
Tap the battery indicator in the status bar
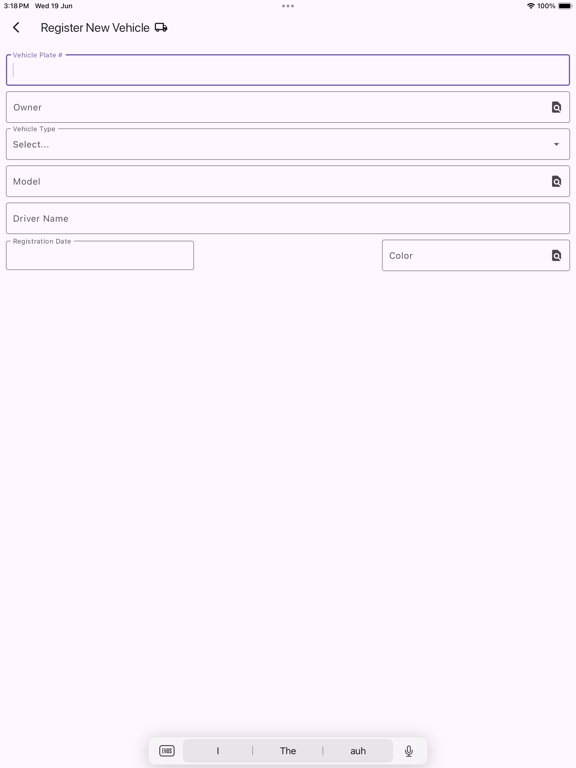pyautogui.click(x=565, y=6)
